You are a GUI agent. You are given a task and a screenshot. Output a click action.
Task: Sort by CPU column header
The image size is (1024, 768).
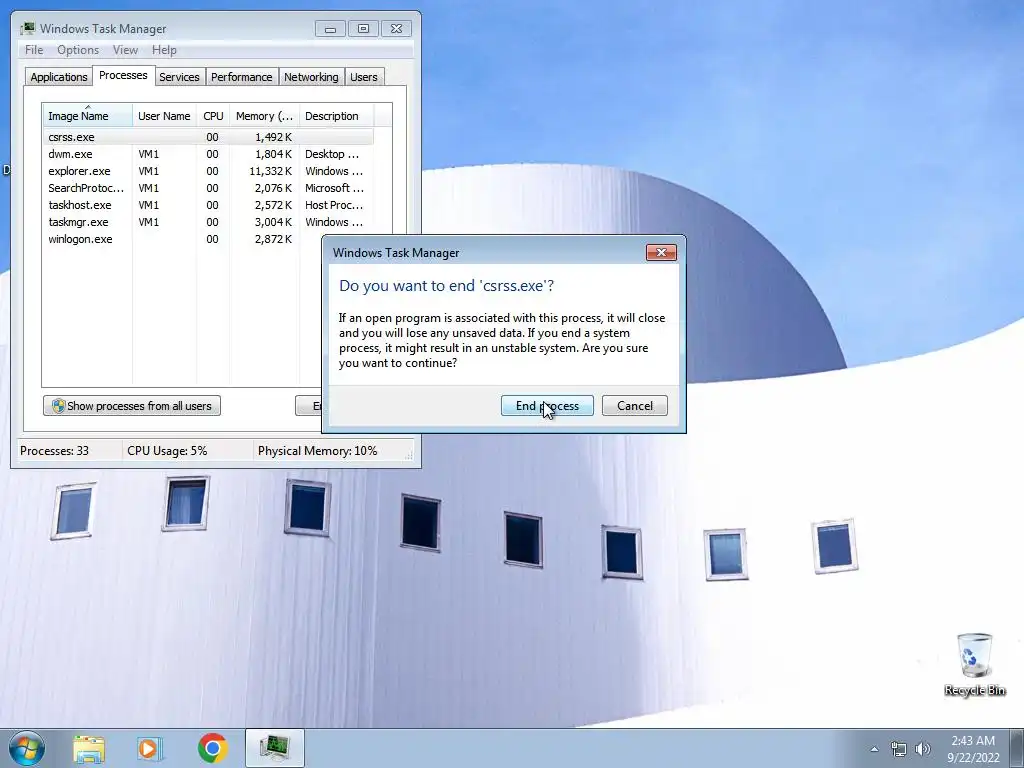tap(213, 116)
